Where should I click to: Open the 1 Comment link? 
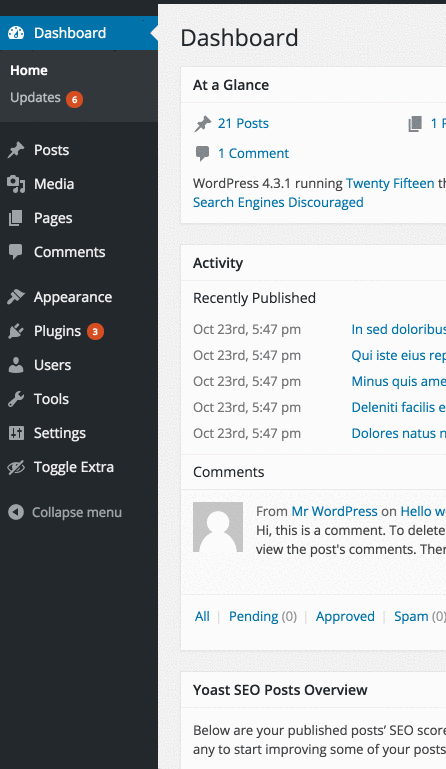tap(253, 154)
